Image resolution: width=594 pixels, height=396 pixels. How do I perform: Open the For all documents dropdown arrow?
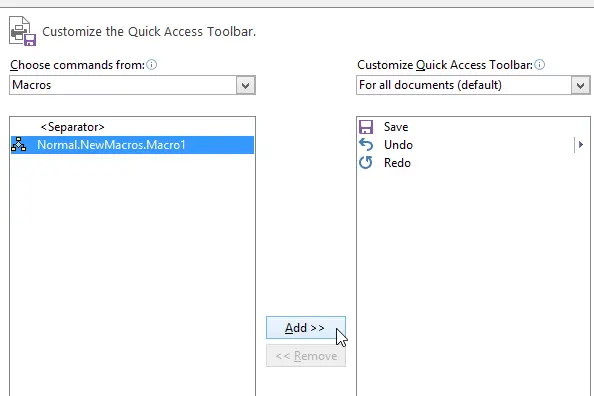point(580,85)
